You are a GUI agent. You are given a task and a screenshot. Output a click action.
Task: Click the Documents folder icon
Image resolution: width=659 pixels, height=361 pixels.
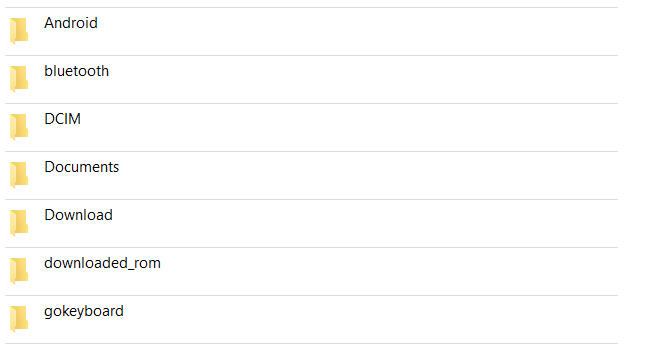pos(19,174)
